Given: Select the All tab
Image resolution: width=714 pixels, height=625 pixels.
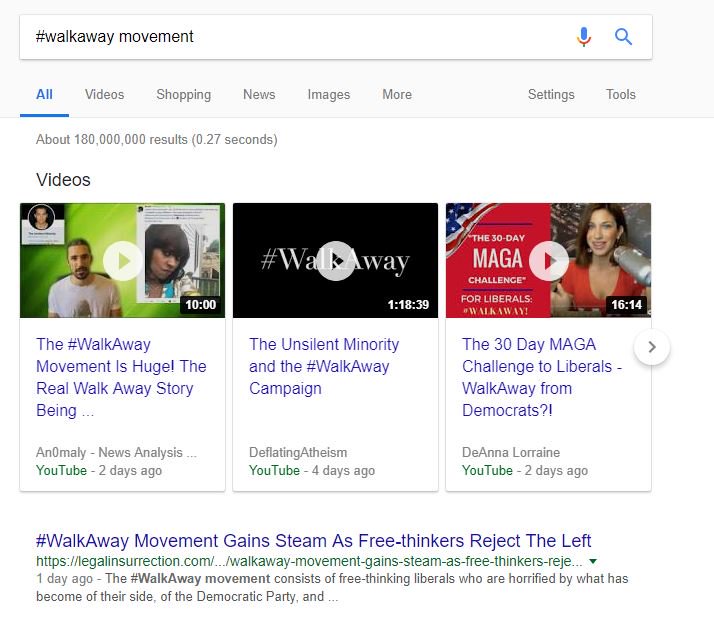Looking at the screenshot, I should click(44, 94).
